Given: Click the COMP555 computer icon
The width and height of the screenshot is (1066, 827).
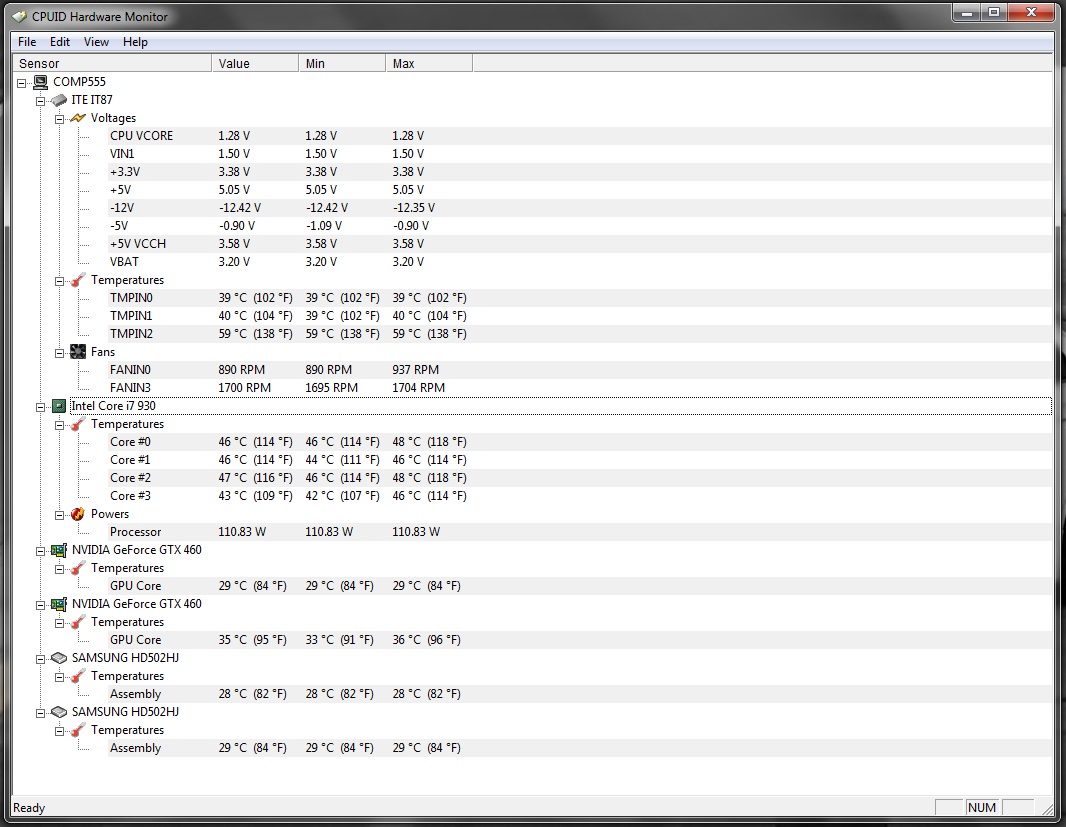Looking at the screenshot, I should coord(41,82).
